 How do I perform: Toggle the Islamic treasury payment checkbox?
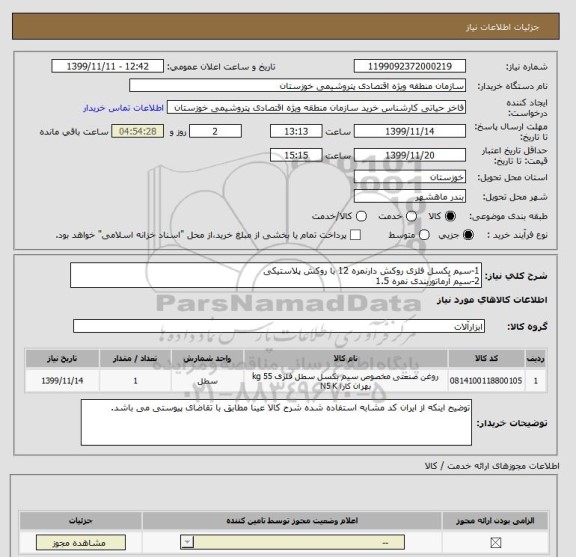coord(355,235)
